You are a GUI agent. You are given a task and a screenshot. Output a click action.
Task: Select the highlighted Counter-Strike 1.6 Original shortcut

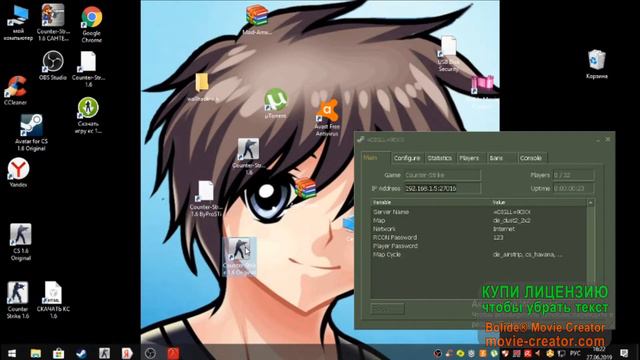pyautogui.click(x=240, y=257)
